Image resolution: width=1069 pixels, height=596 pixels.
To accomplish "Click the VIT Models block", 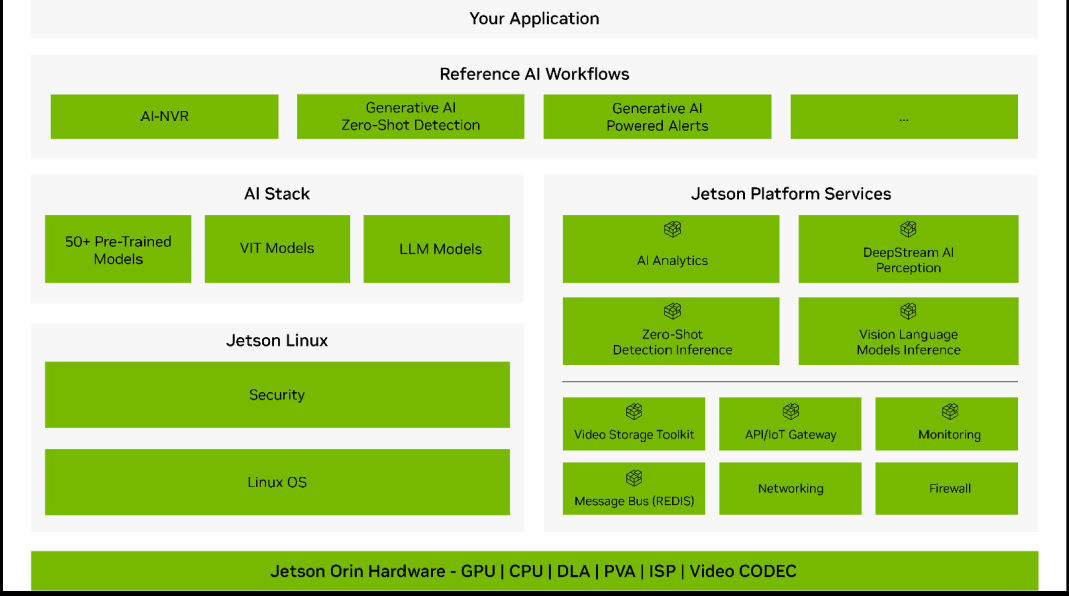I will coord(277,249).
